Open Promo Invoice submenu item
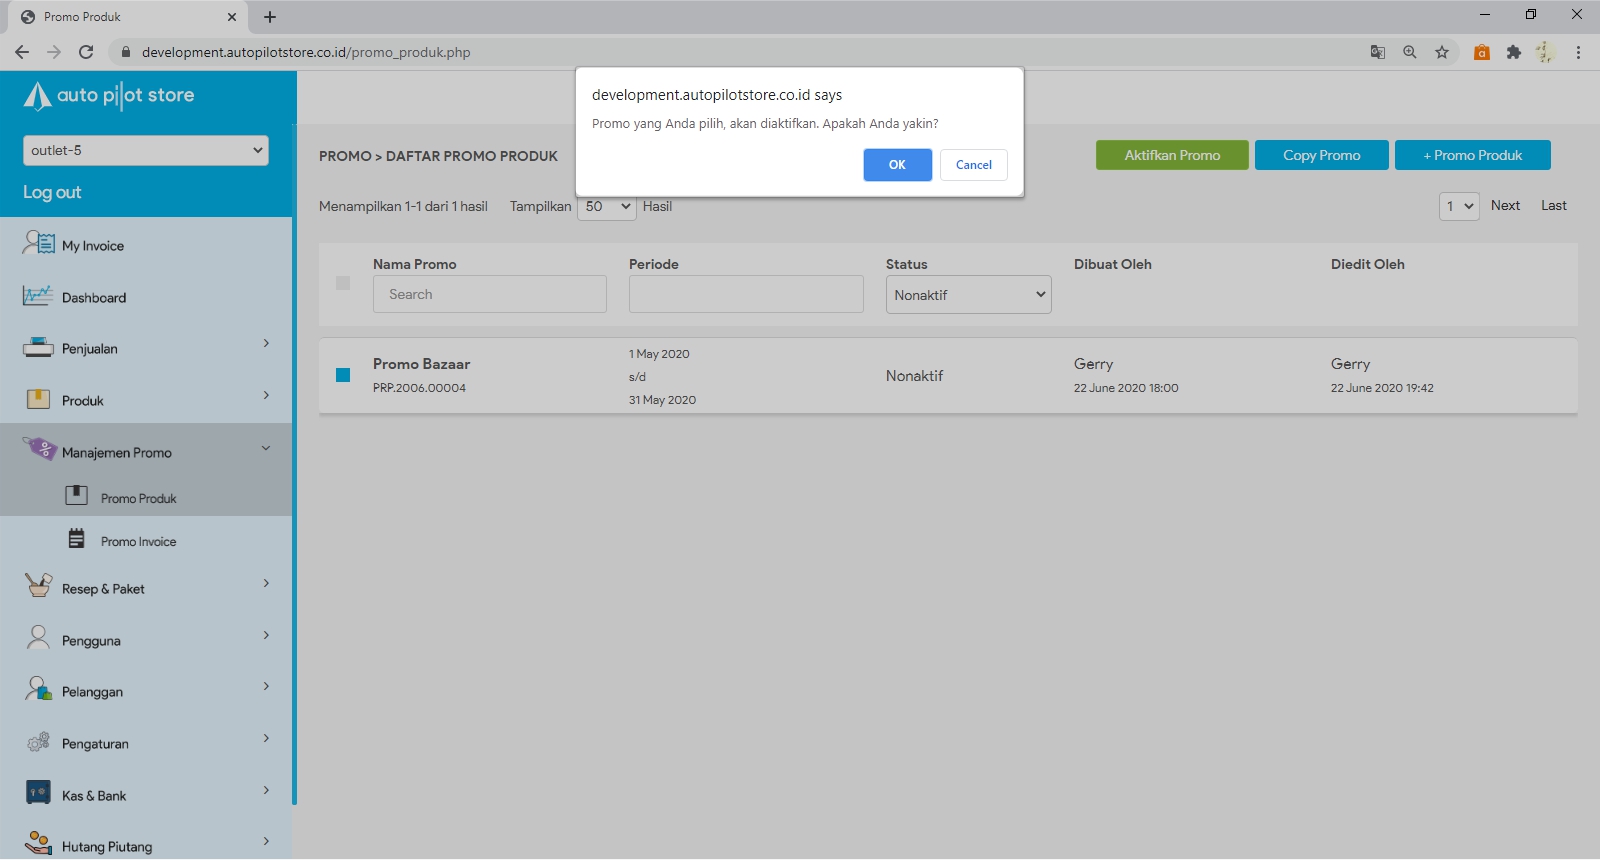 [x=138, y=542]
